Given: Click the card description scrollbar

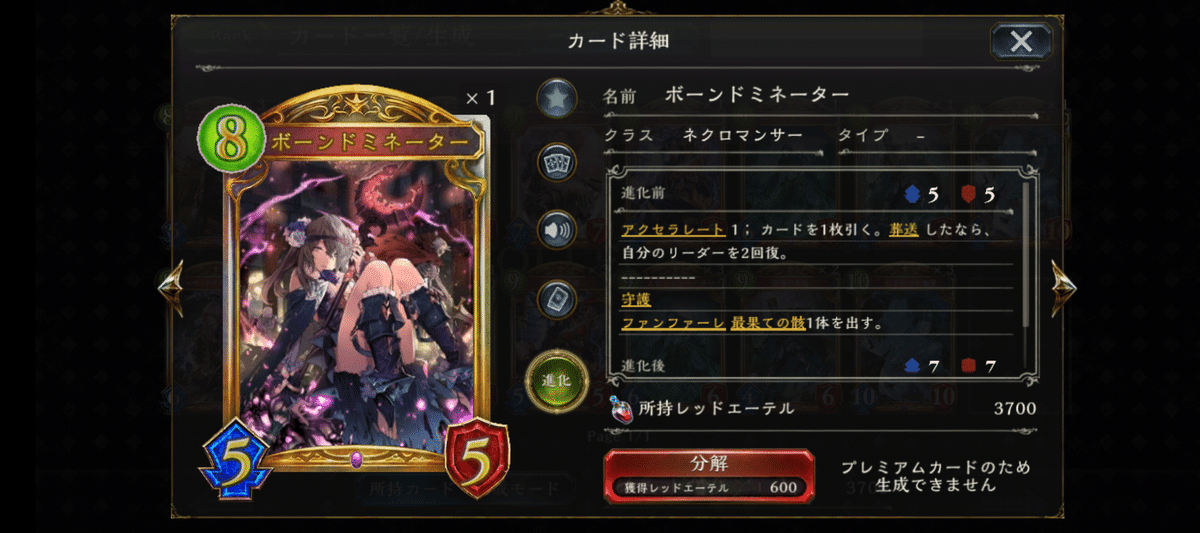Looking at the screenshot, I should [1026, 255].
